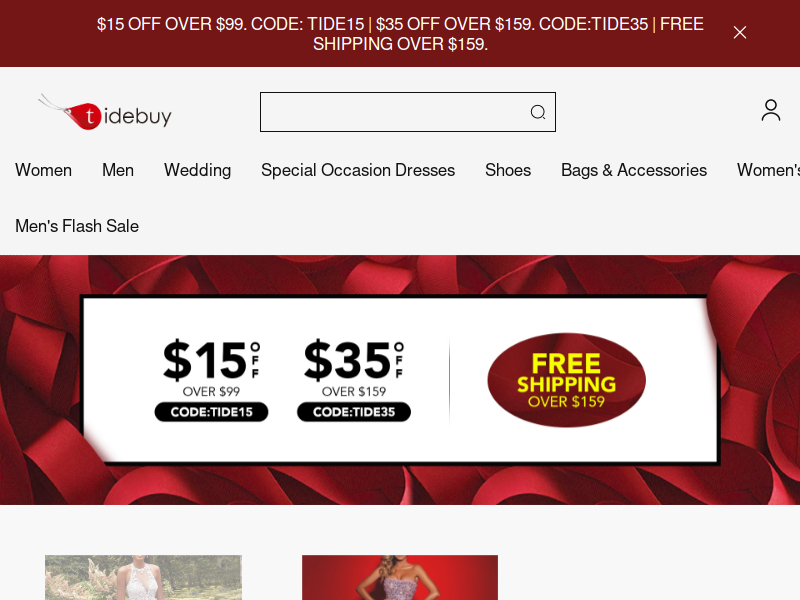This screenshot has width=800, height=600.
Task: Open the red background sequin dress thumbnail
Action: coord(400,578)
